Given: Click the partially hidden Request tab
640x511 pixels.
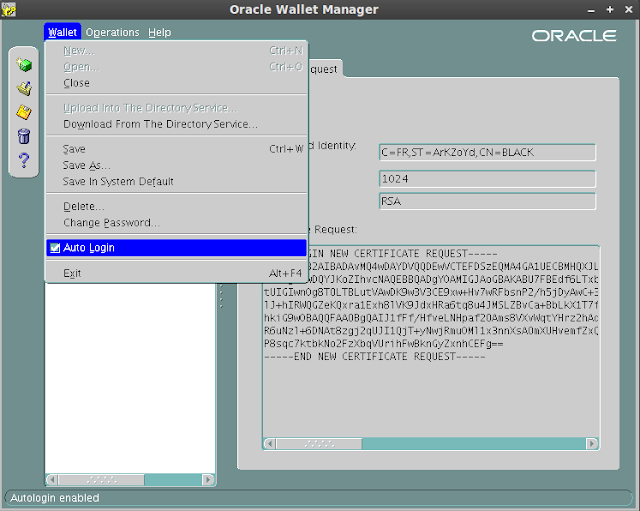Looking at the screenshot, I should click(x=324, y=69).
